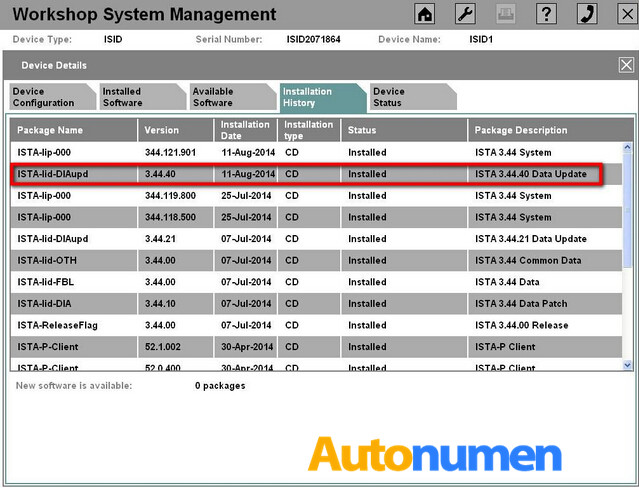Select the ISTA-lid-DIAupd 3.44.40 row name
Viewport: 639px width, 488px height.
pyautogui.click(x=53, y=174)
